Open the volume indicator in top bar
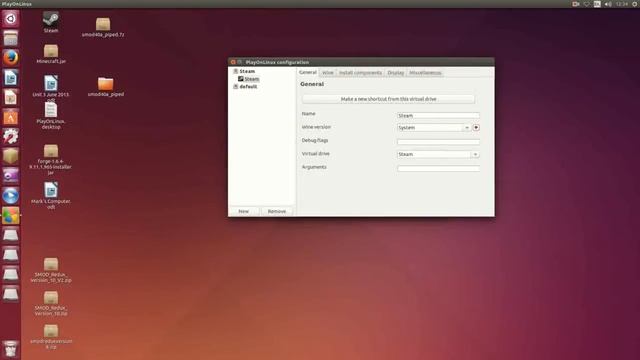The width and height of the screenshot is (640, 360). (x=608, y=4)
